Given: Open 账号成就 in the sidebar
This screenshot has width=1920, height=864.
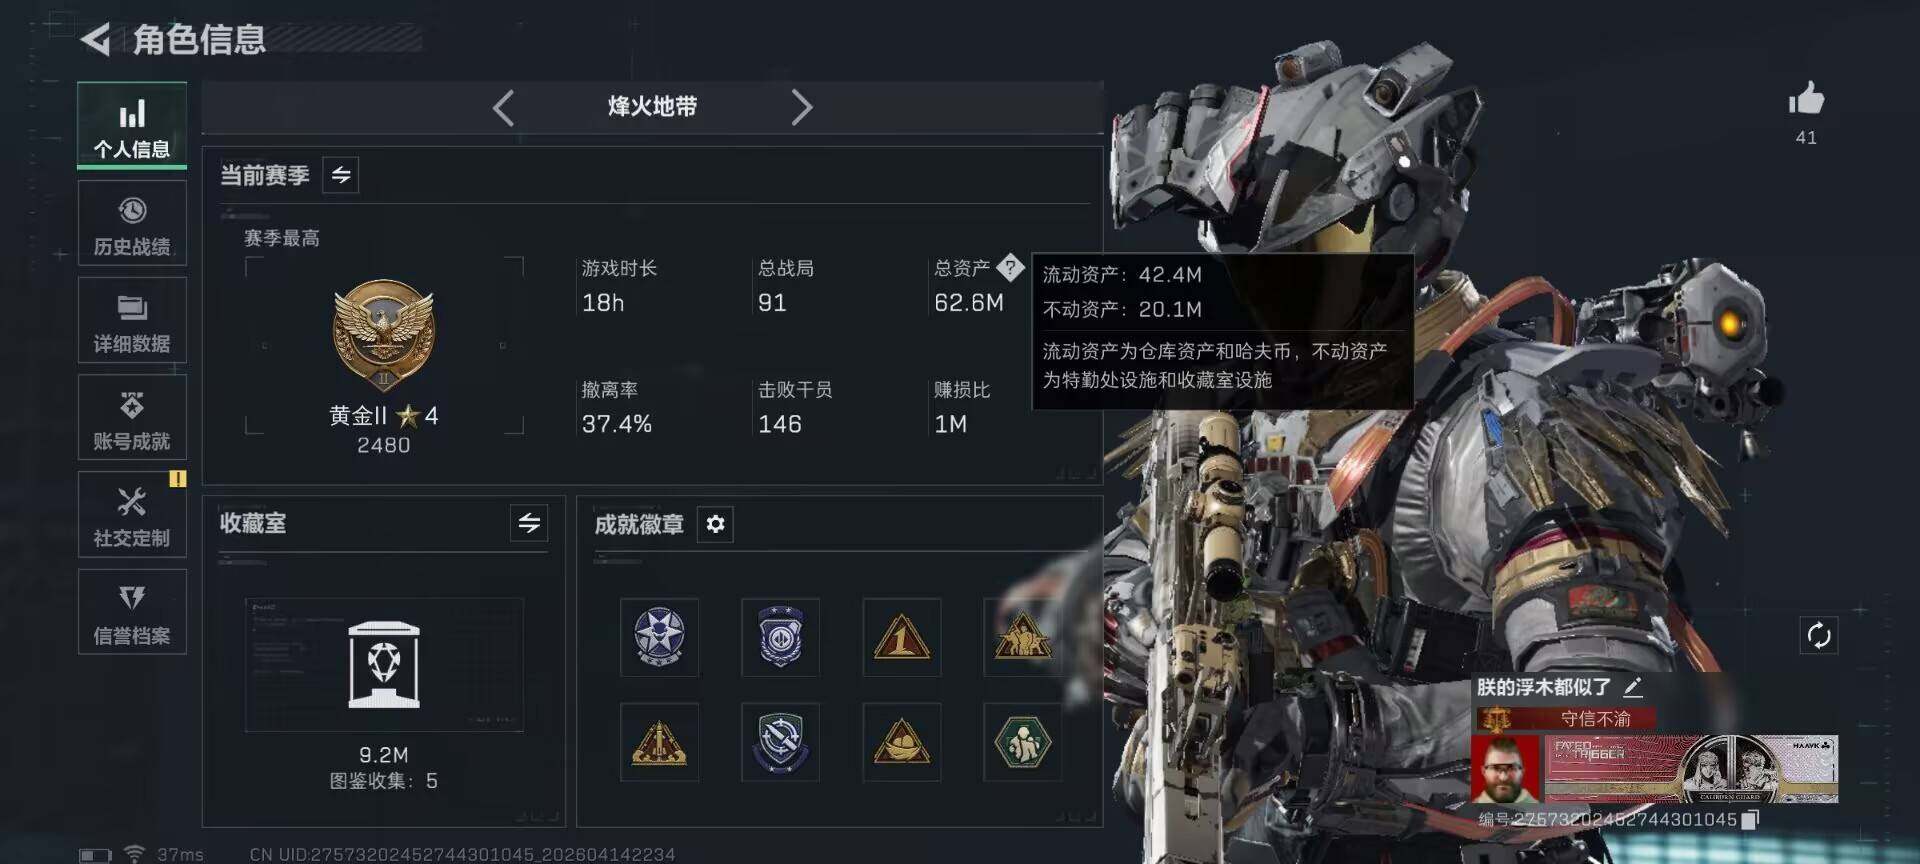Looking at the screenshot, I should pyautogui.click(x=132, y=418).
